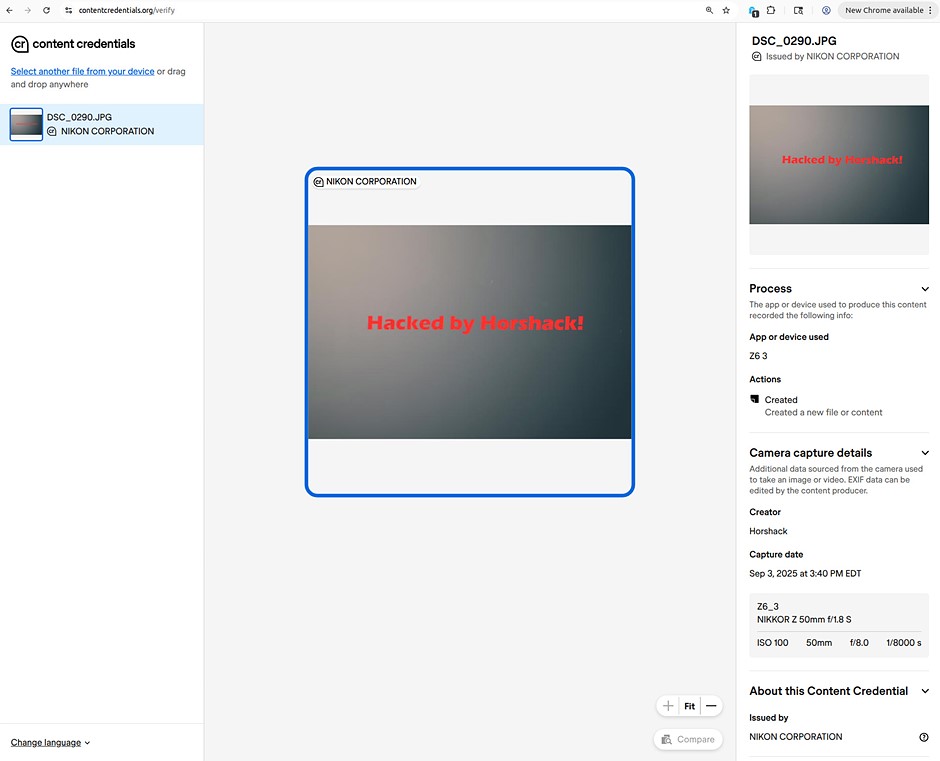Click the f/8.0 aperture value

(859, 643)
